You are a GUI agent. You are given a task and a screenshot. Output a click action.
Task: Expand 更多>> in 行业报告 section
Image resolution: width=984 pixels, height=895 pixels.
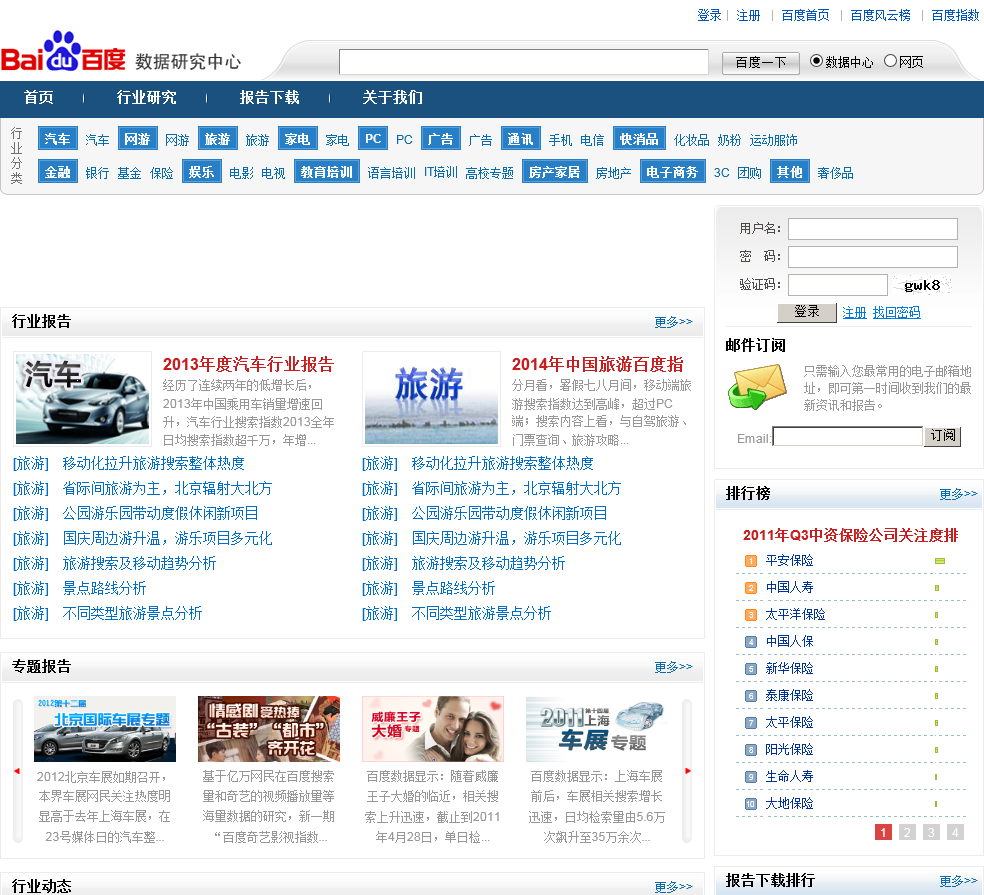[673, 321]
